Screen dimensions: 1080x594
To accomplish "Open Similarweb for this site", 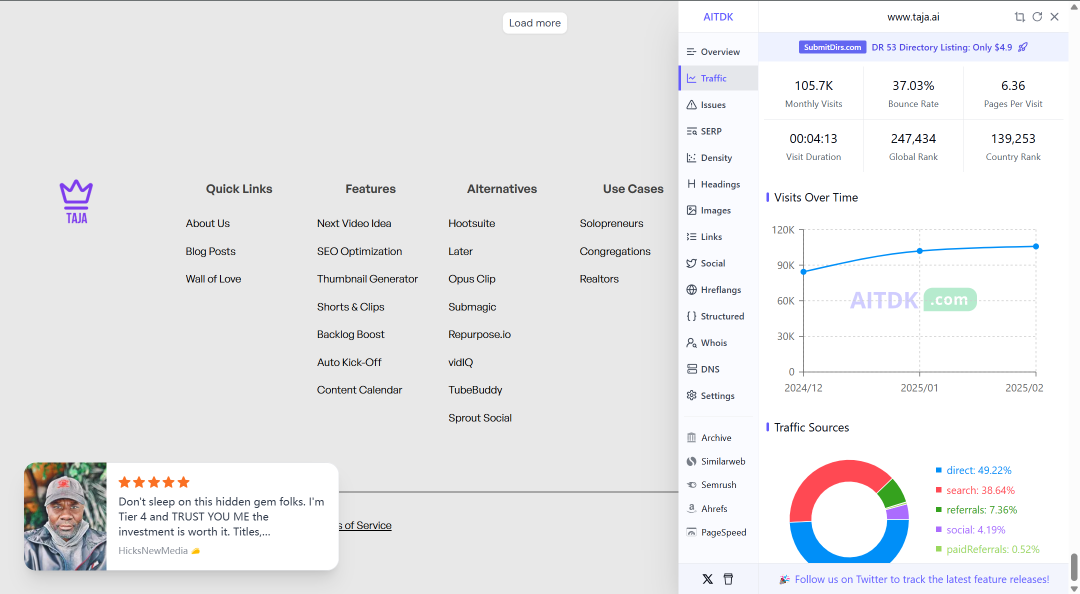I will point(718,461).
